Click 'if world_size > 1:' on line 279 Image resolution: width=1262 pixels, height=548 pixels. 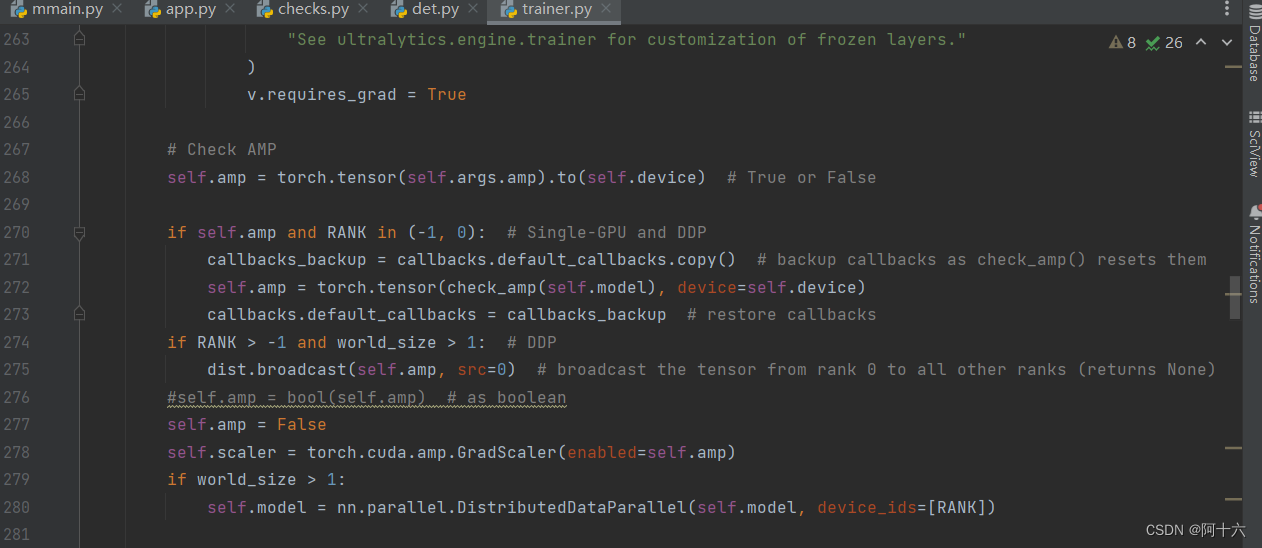257,479
